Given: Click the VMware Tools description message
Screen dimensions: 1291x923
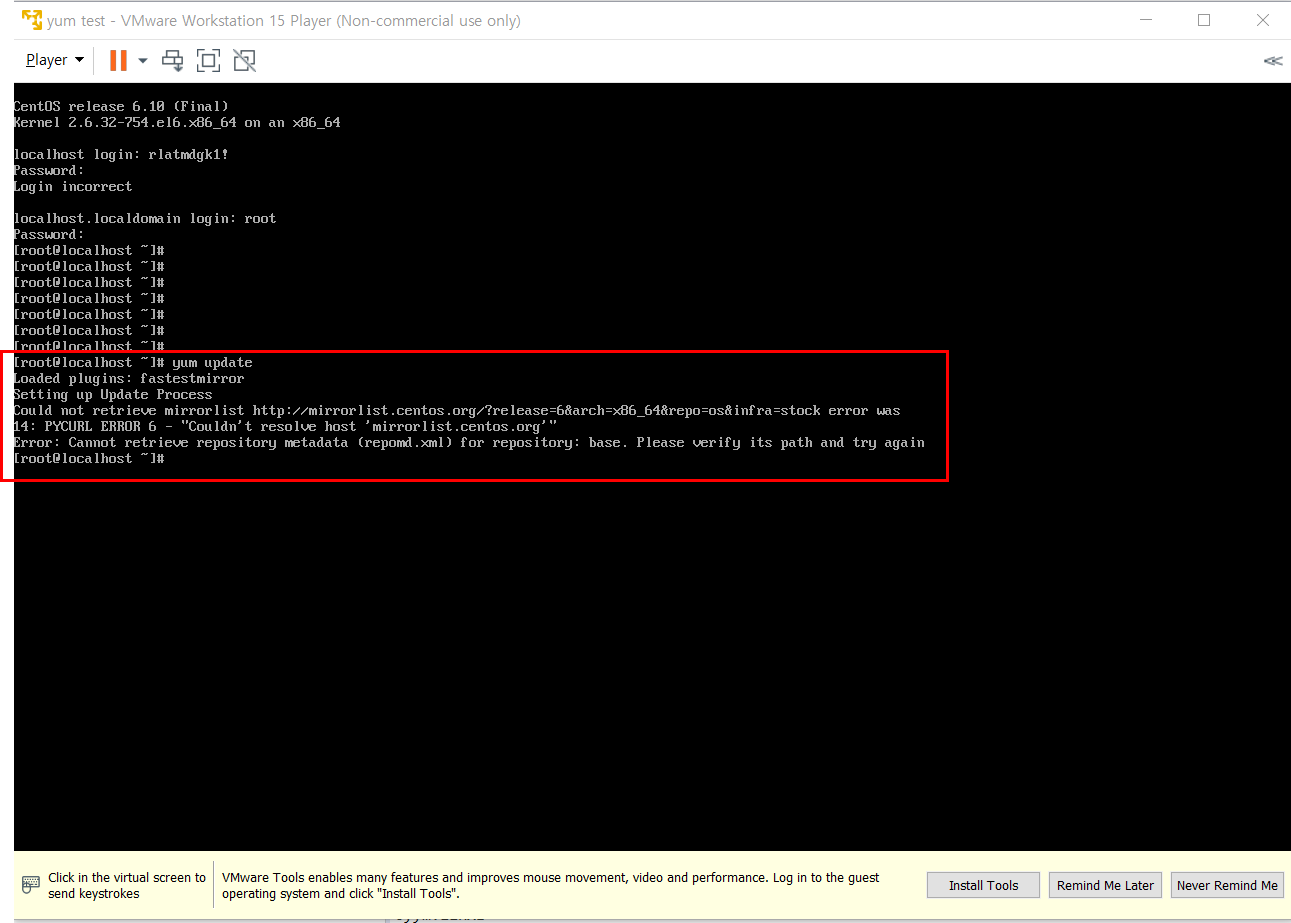Looking at the screenshot, I should (x=551, y=885).
